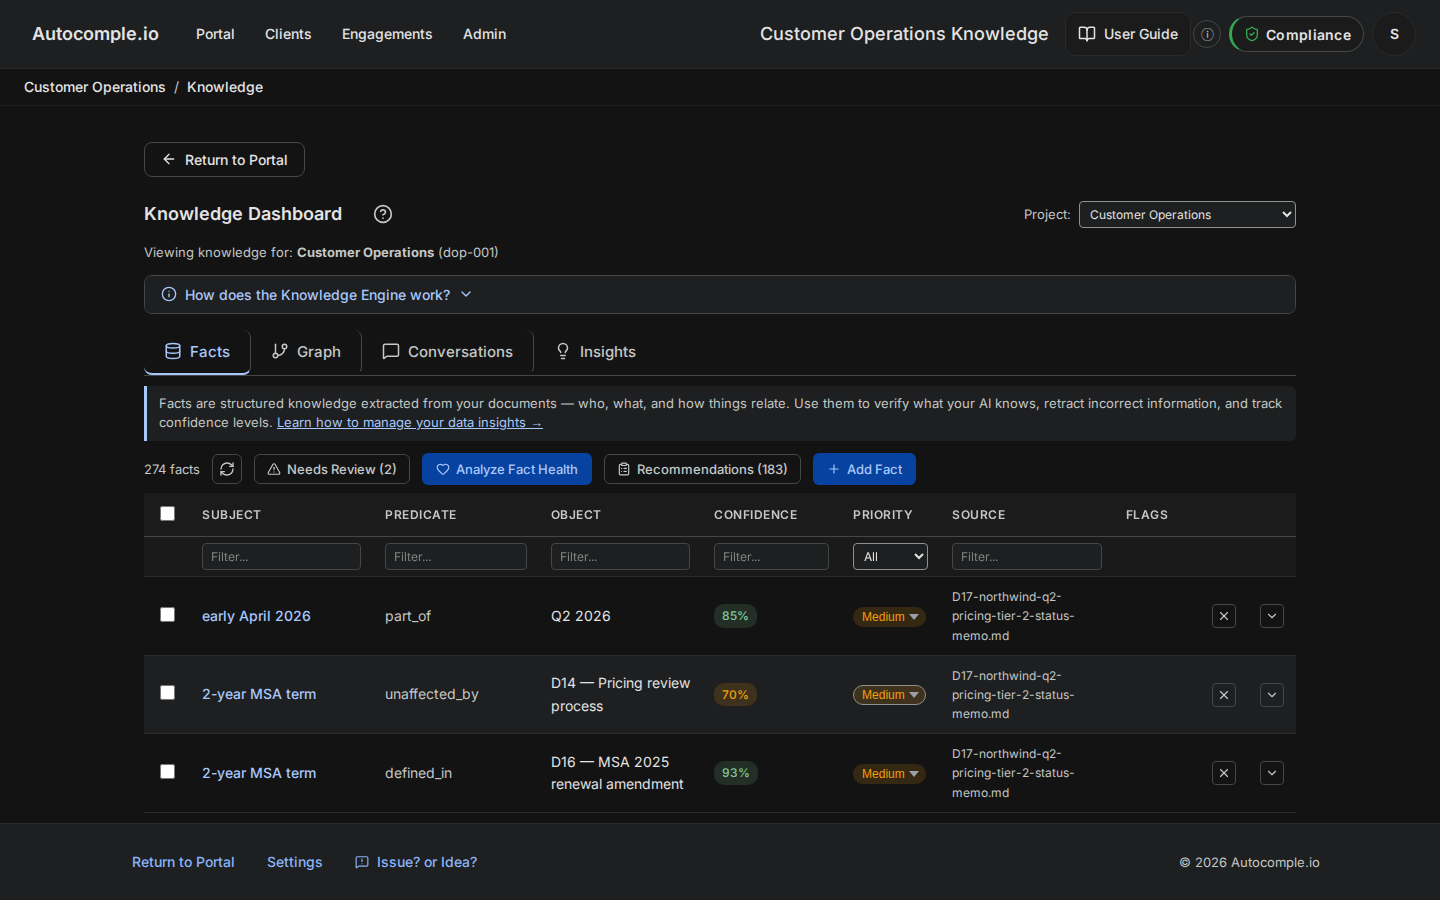The height and width of the screenshot is (900, 1440).
Task: Retract the unaffected_by fact row
Action: tap(1224, 695)
